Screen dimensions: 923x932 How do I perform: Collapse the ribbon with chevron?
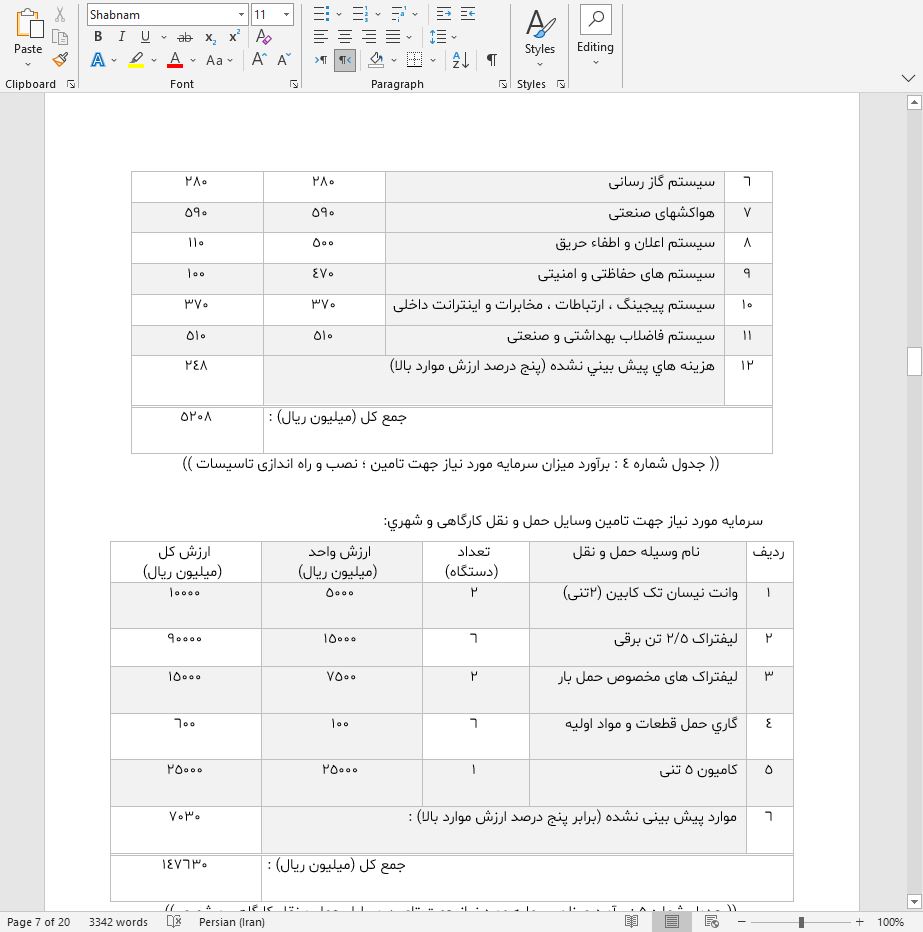coord(908,78)
